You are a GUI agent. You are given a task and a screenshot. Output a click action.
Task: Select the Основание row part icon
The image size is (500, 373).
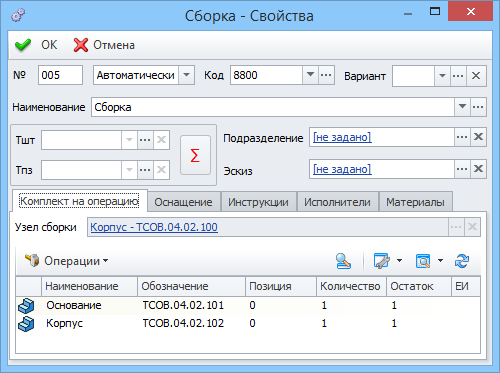click(x=26, y=306)
